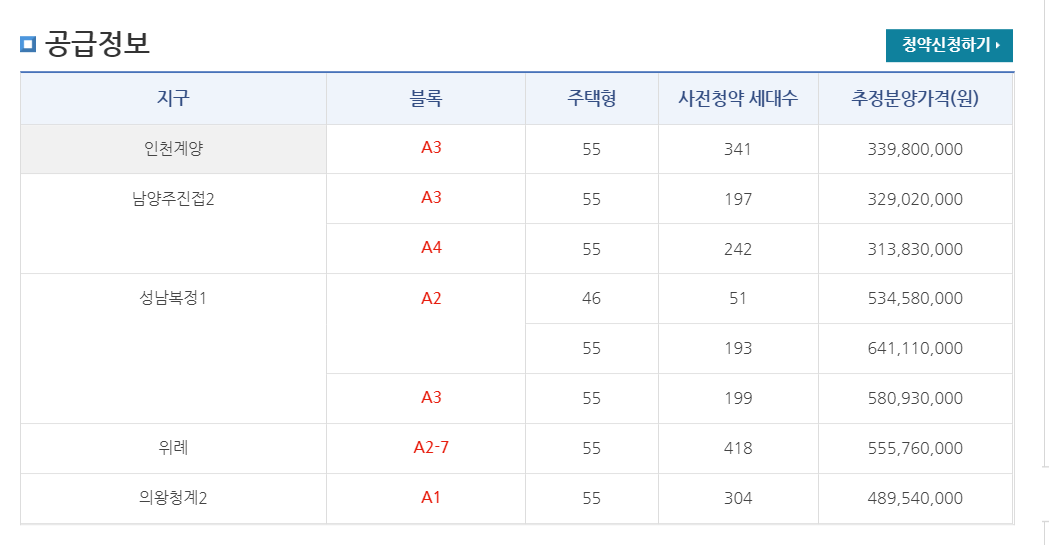
Task: Click household count 242
Action: click(x=738, y=249)
